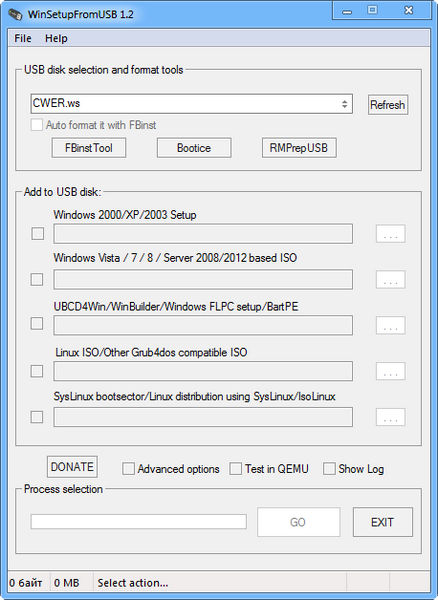Open the Help menu
The width and height of the screenshot is (438, 600).
click(x=56, y=38)
